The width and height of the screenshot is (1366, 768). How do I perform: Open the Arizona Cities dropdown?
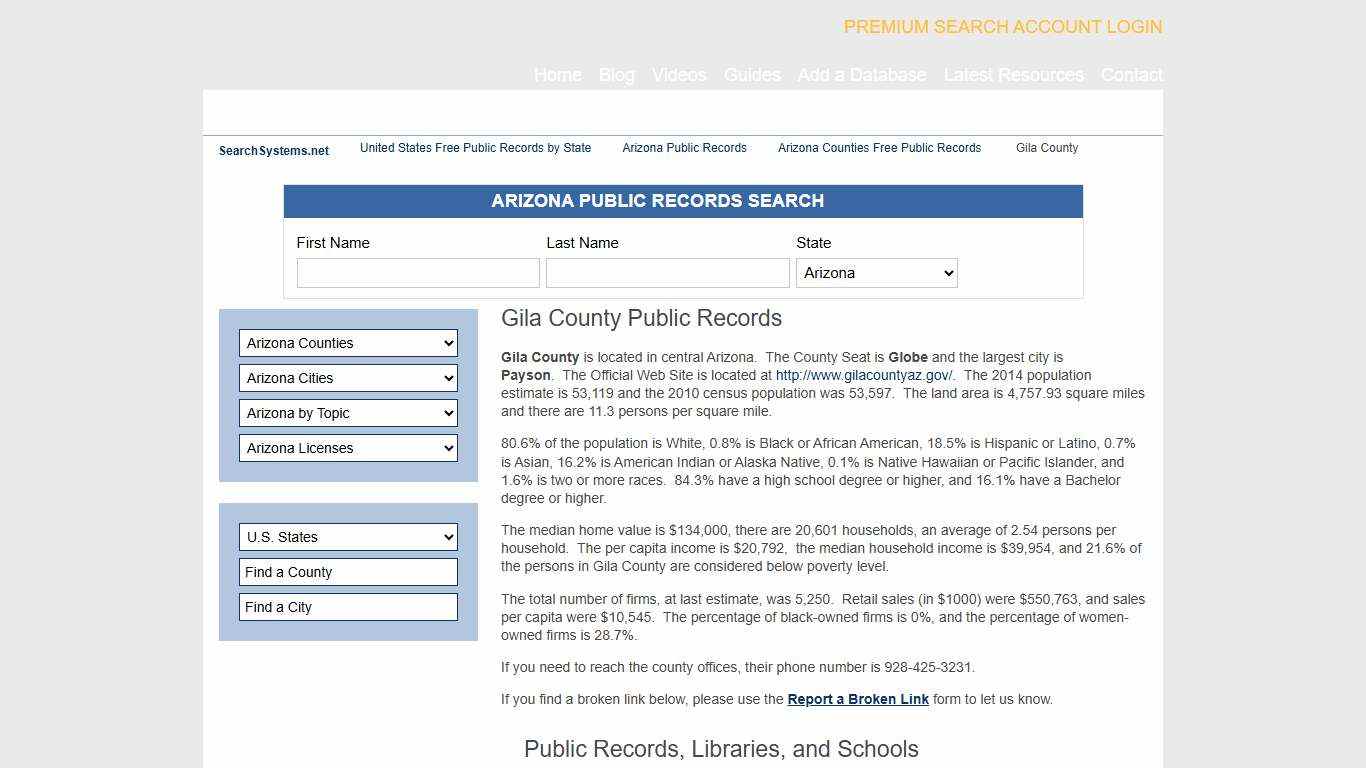(348, 378)
